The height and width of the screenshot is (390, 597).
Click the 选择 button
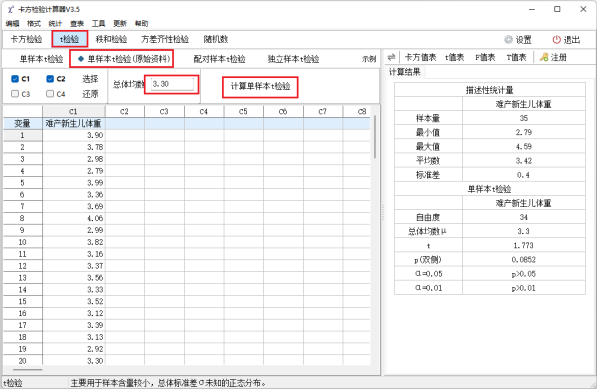click(x=90, y=79)
